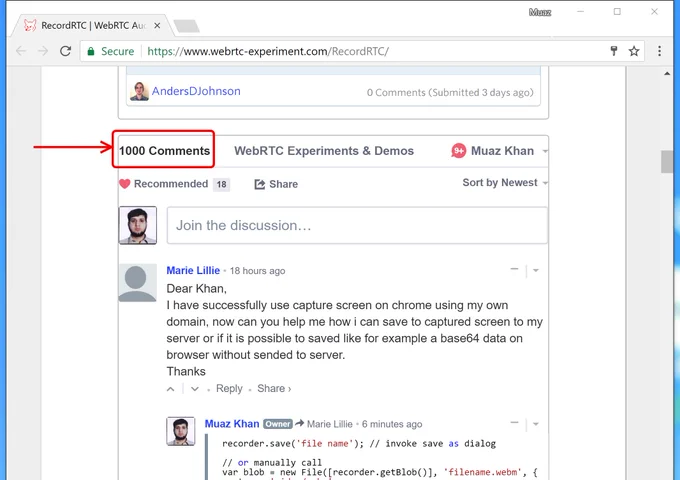Click the Owner badge

(278, 424)
